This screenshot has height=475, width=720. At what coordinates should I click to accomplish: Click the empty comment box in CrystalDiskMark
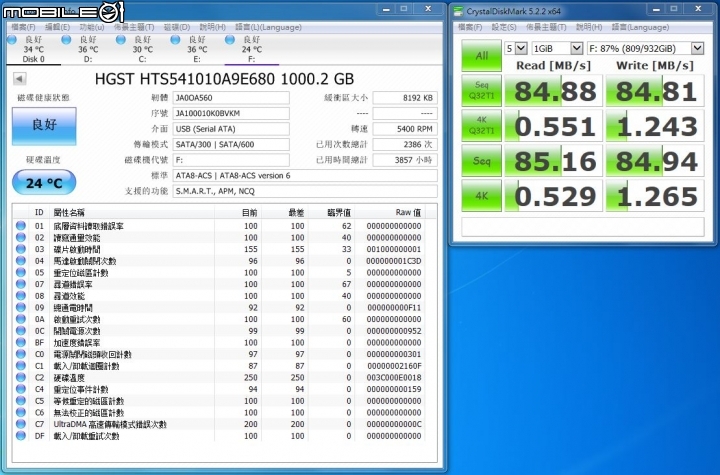click(583, 227)
